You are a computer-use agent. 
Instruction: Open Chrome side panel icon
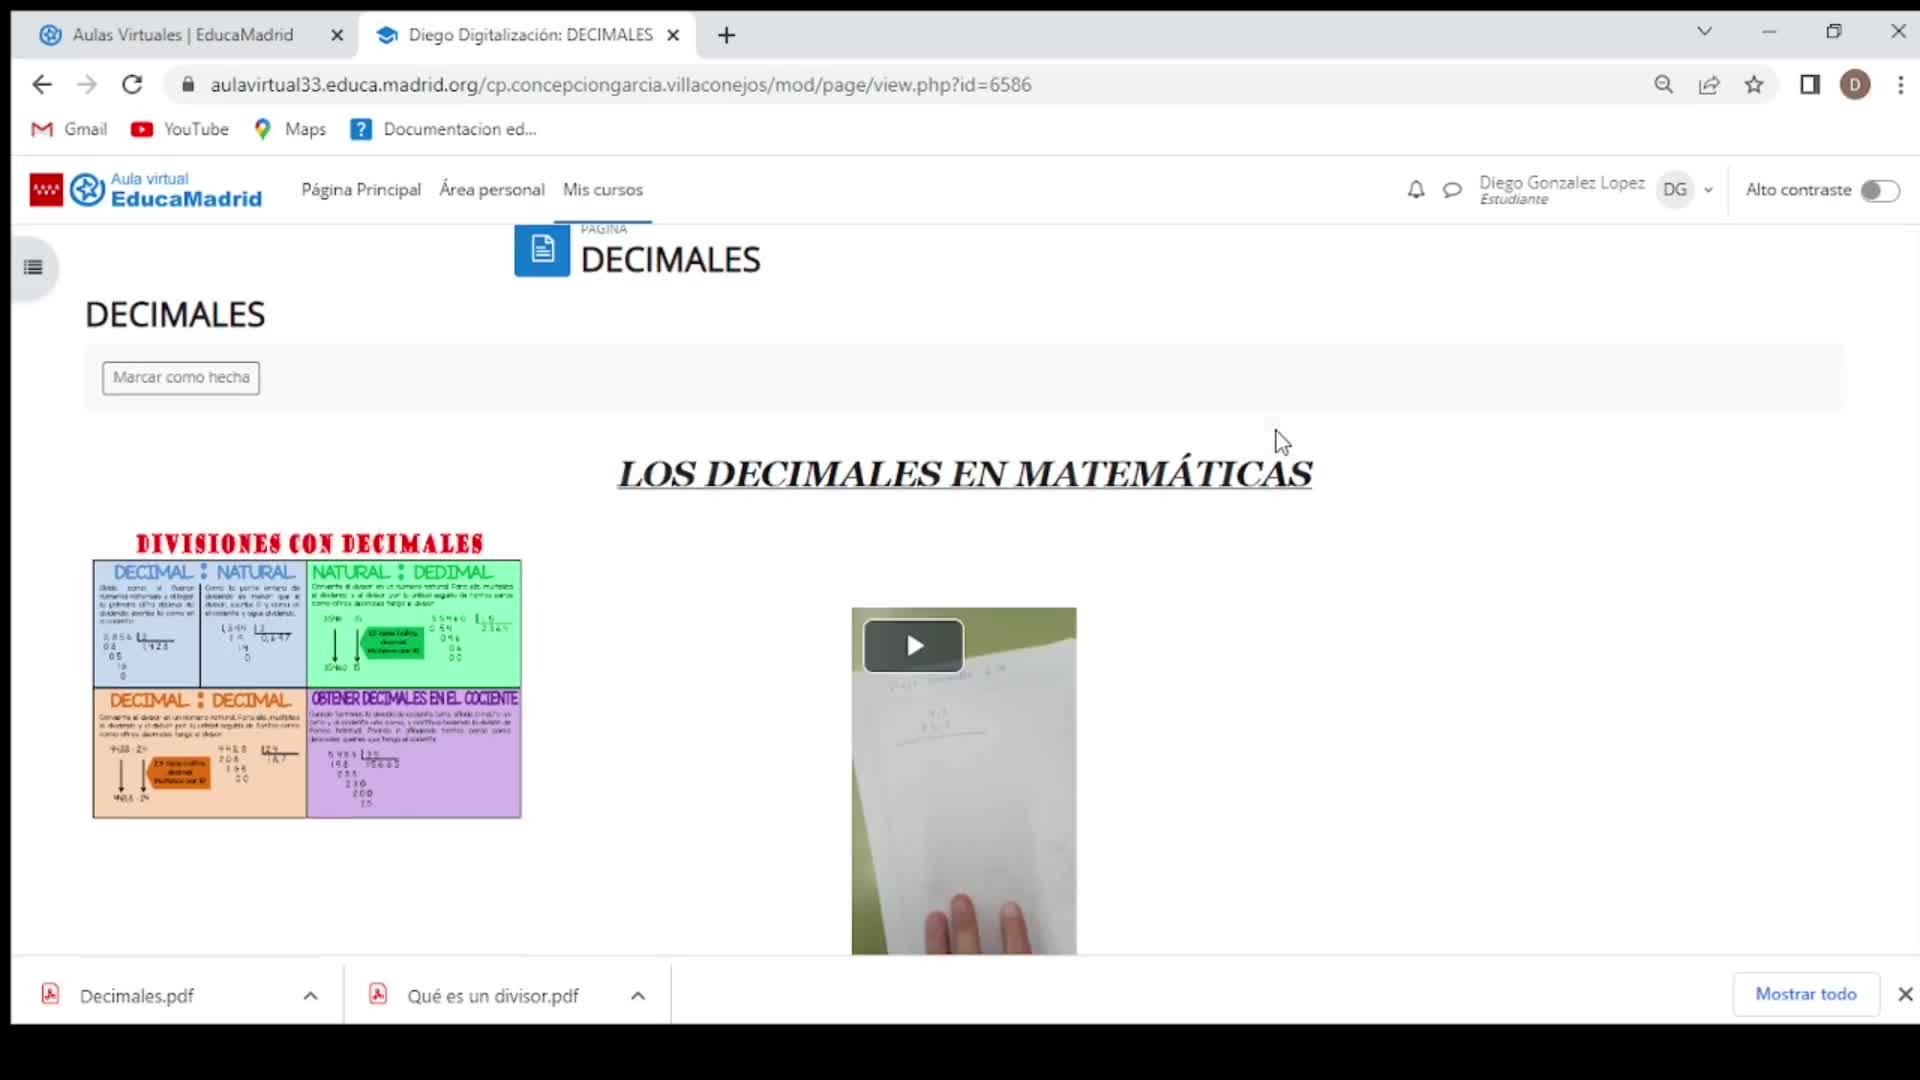pyautogui.click(x=1810, y=85)
